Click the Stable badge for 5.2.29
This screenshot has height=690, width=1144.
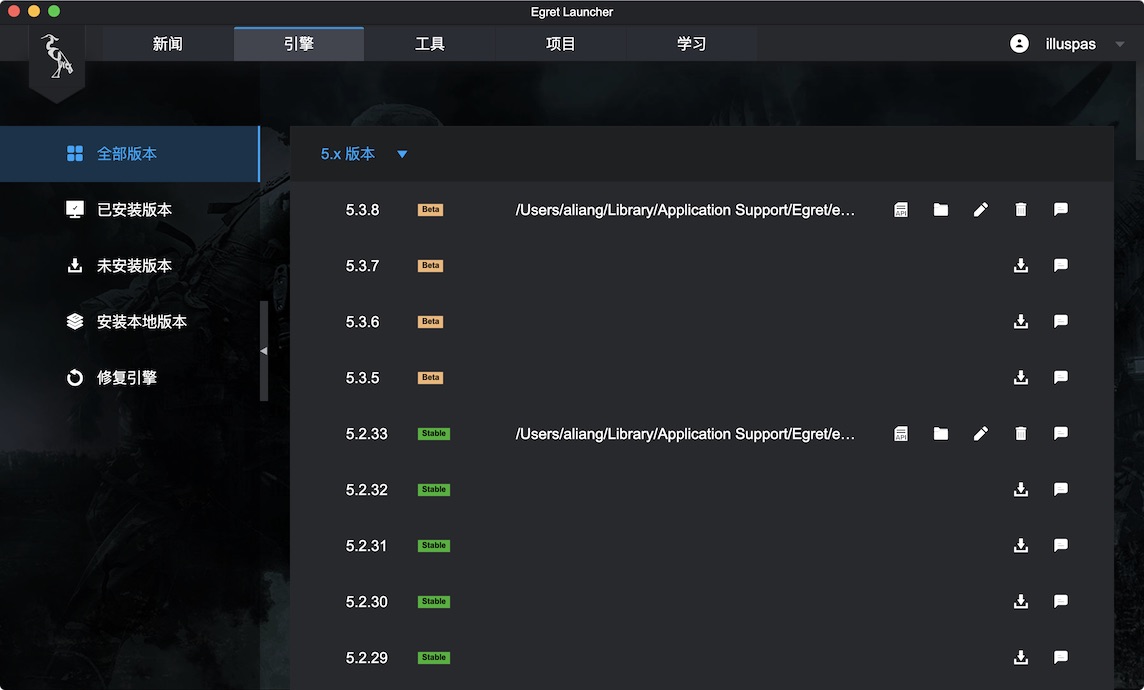pos(433,658)
